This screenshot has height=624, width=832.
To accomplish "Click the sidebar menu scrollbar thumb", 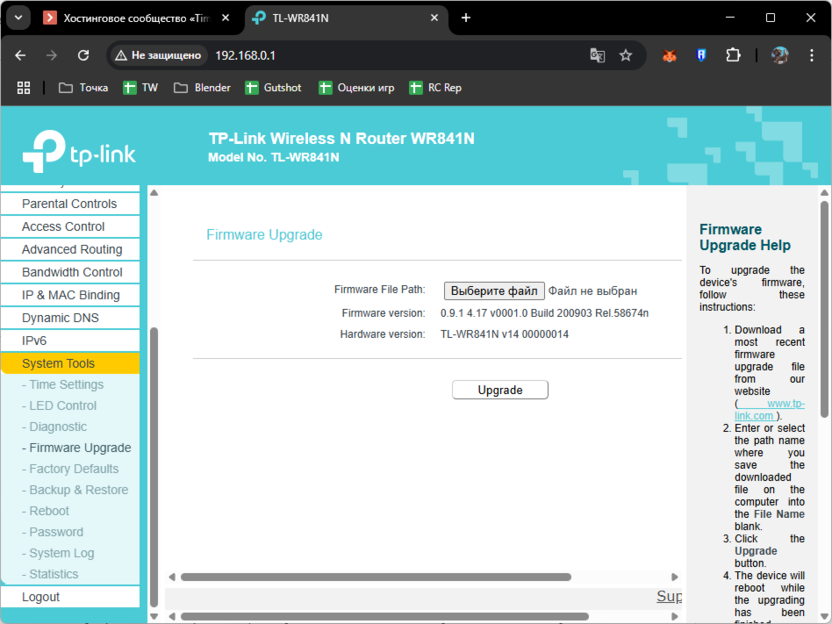I will point(154,467).
